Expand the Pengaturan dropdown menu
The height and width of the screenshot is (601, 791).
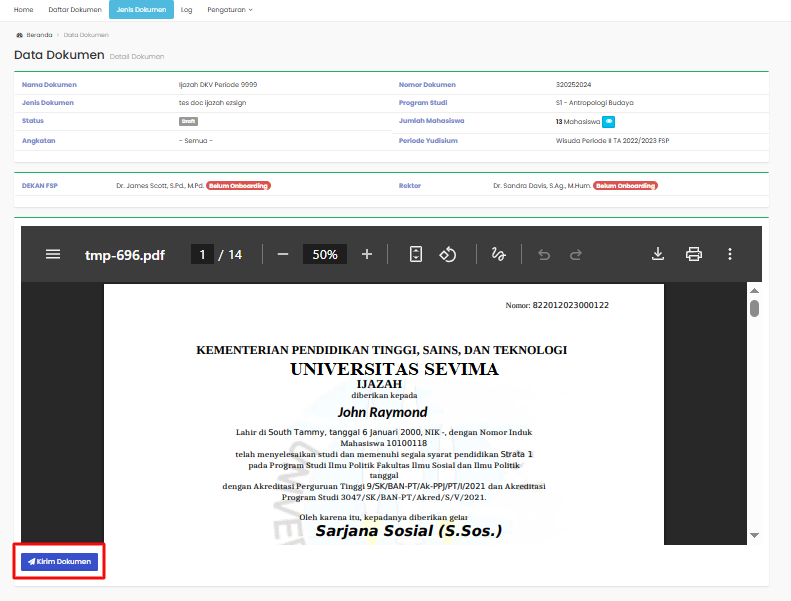point(230,9)
